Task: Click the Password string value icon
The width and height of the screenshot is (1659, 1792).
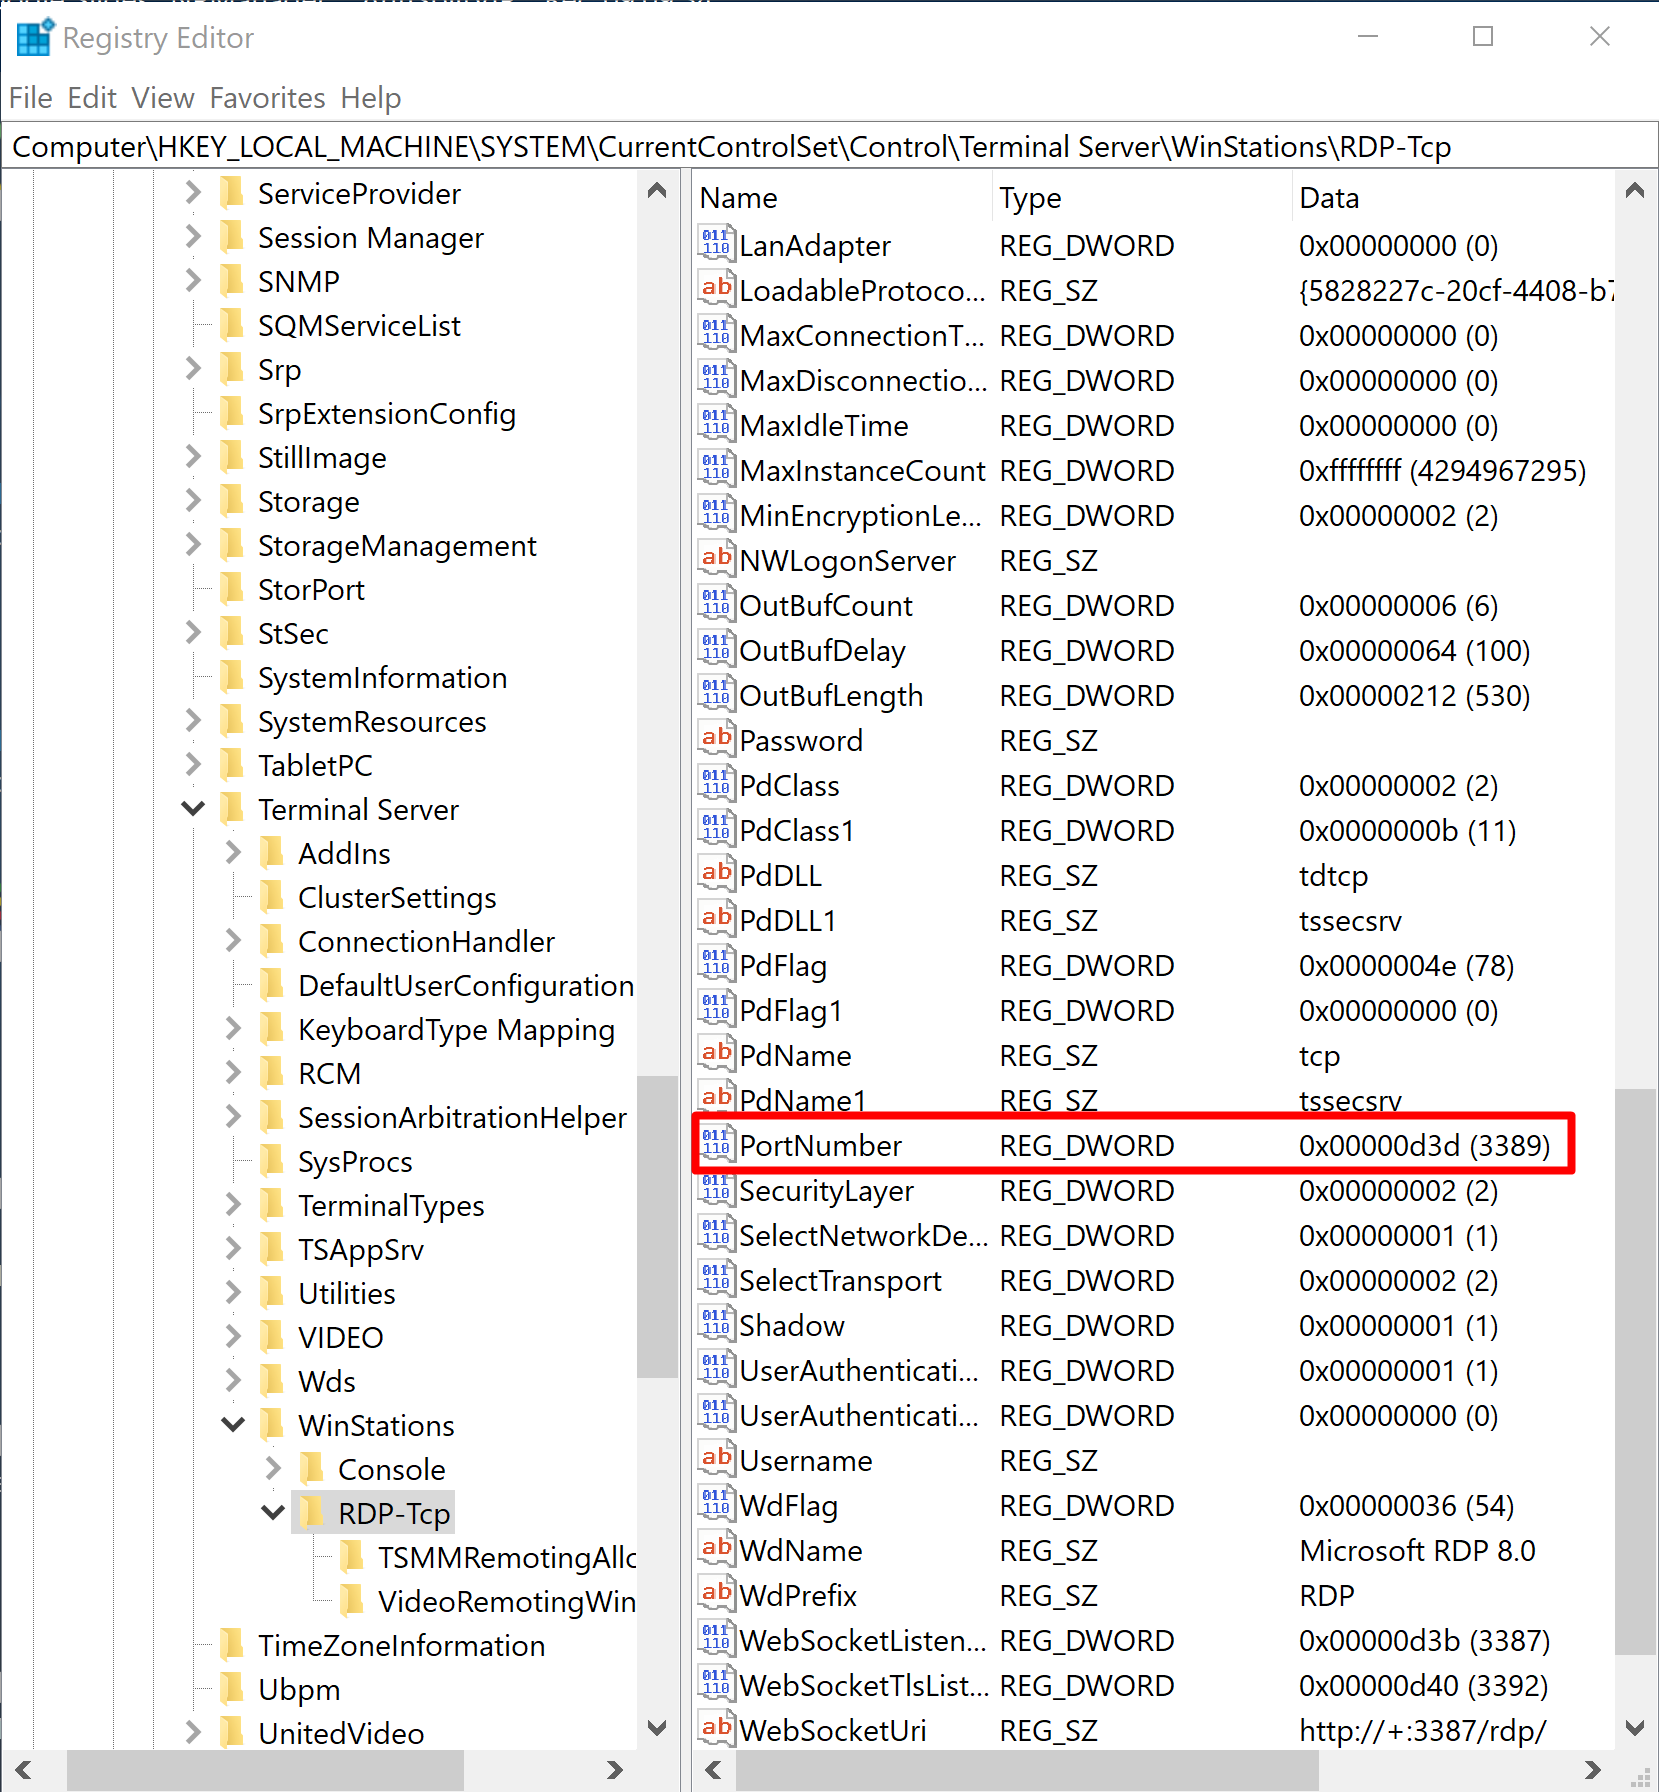Action: pos(716,739)
